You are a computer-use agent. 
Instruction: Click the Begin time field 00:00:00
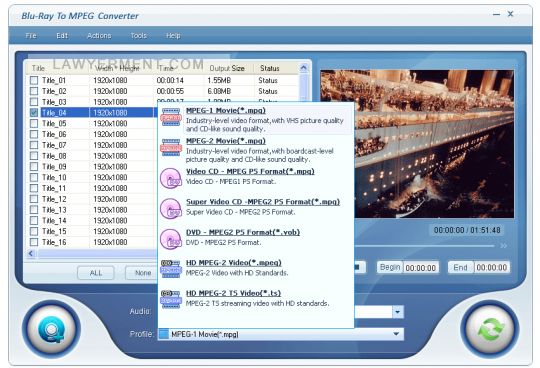click(x=420, y=267)
